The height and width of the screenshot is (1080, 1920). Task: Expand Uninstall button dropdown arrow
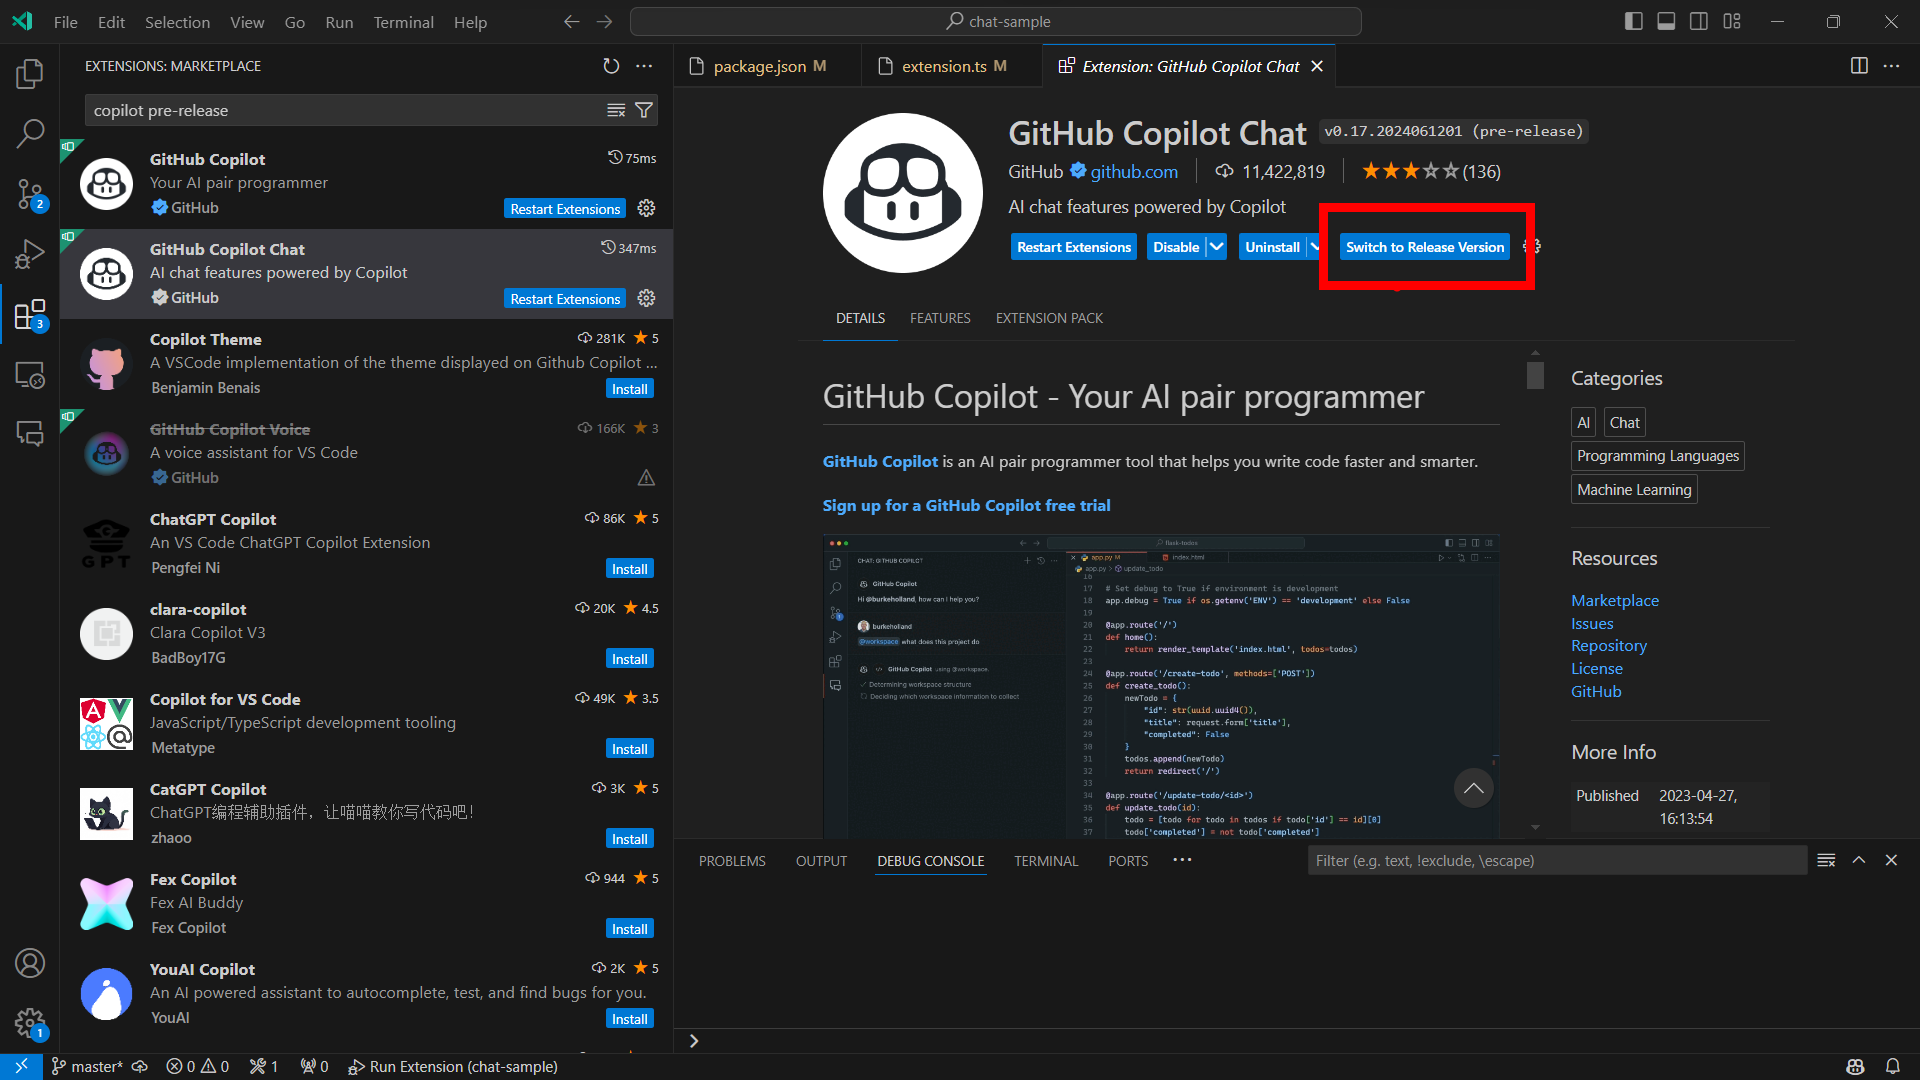click(x=1315, y=247)
